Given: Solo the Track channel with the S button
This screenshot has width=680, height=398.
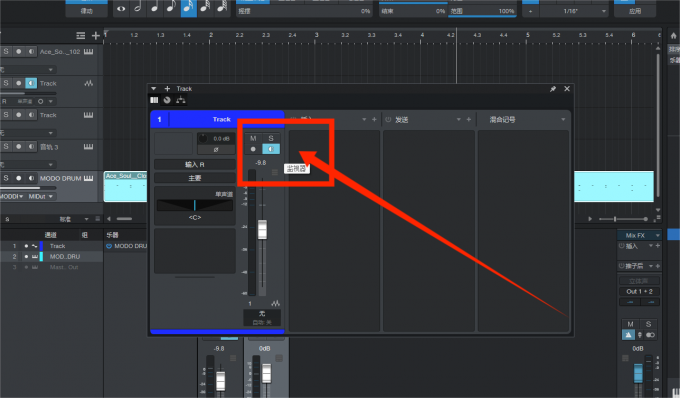Looking at the screenshot, I should tap(271, 138).
